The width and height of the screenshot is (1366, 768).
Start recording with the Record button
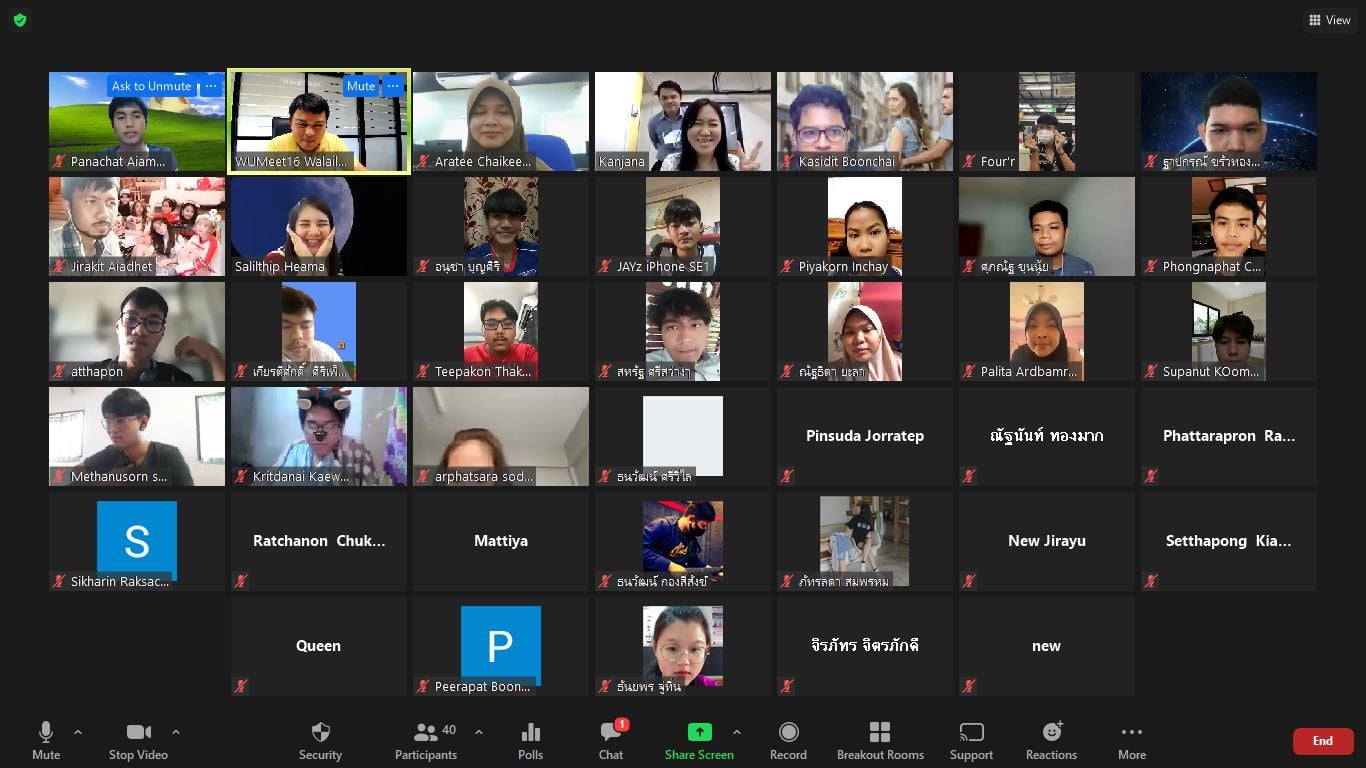point(788,740)
